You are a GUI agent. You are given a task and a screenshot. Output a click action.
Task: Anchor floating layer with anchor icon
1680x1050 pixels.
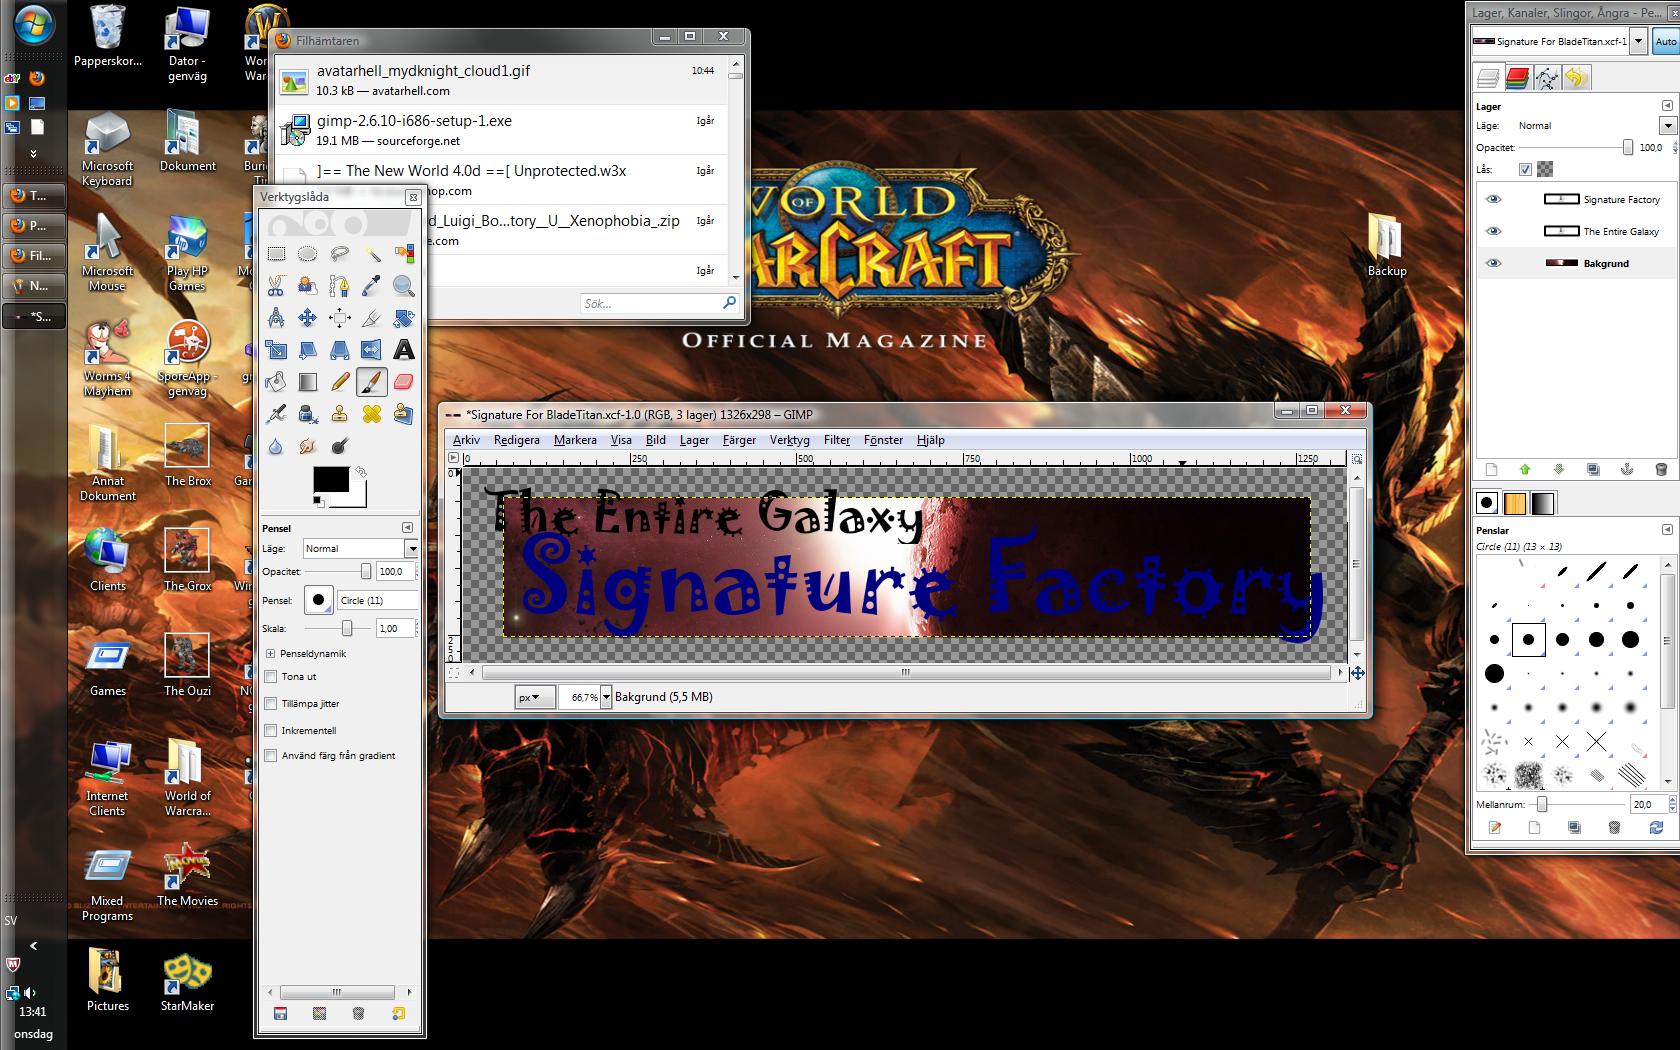pyautogui.click(x=1627, y=469)
